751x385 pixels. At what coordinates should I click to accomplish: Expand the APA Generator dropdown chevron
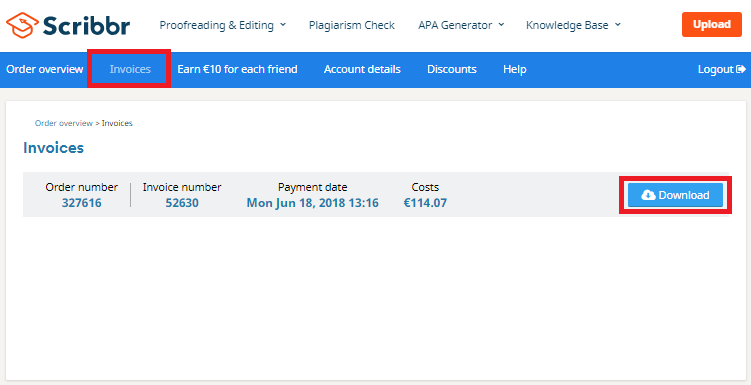tap(501, 24)
